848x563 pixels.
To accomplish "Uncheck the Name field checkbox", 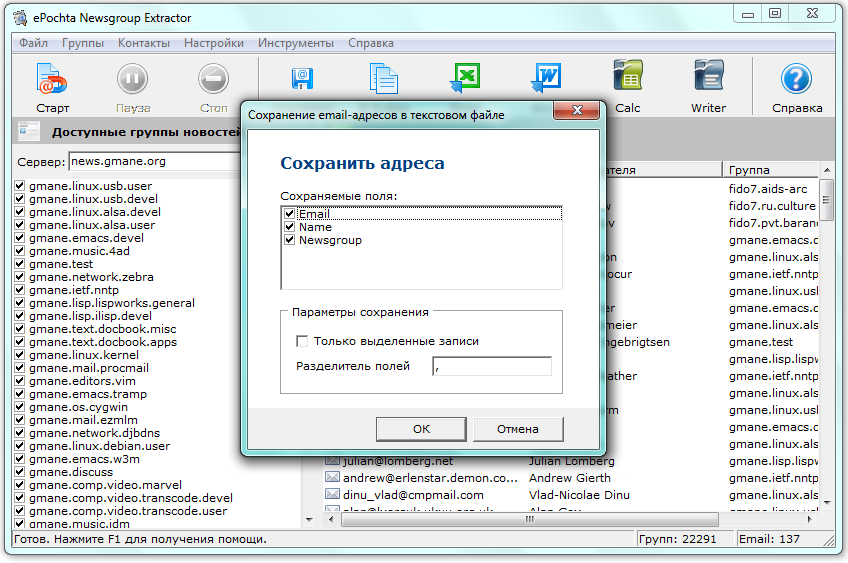I will (289, 227).
